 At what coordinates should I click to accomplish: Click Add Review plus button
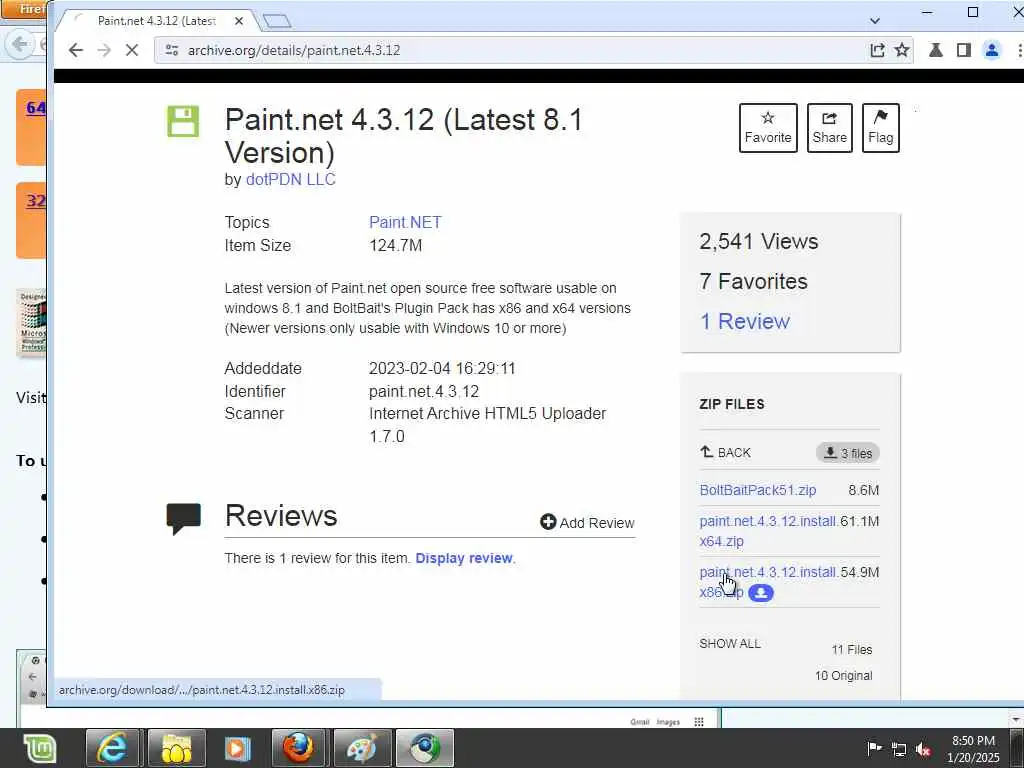coord(587,522)
